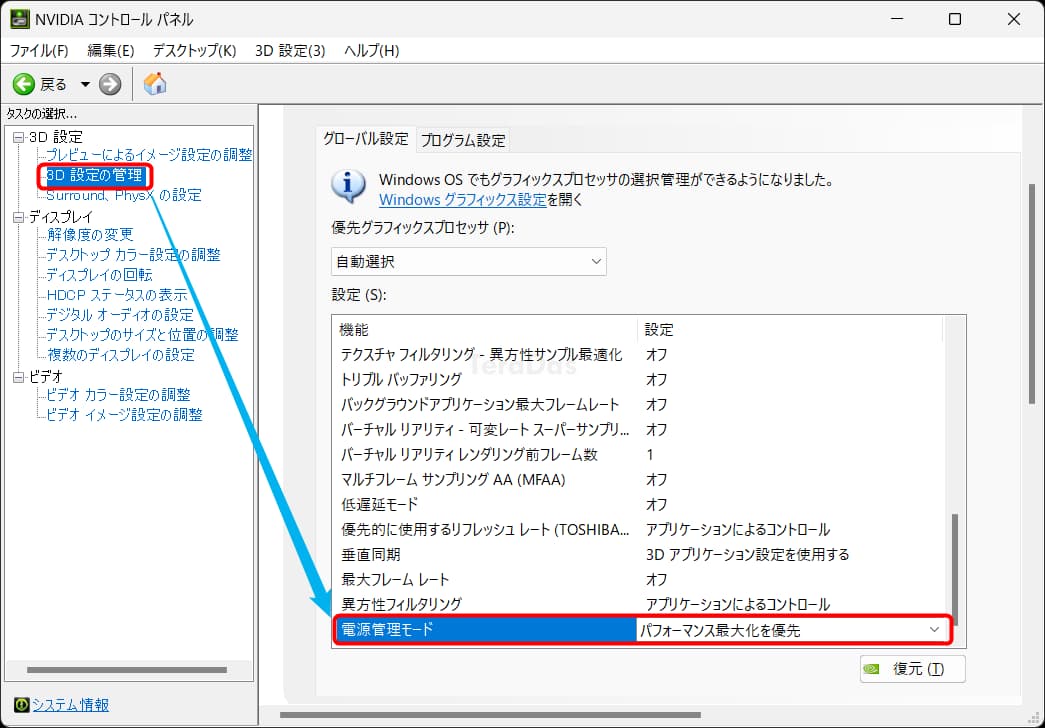Click the NVIDIA logo on the 復元 button
The image size is (1045, 728).
pyautogui.click(x=871, y=669)
